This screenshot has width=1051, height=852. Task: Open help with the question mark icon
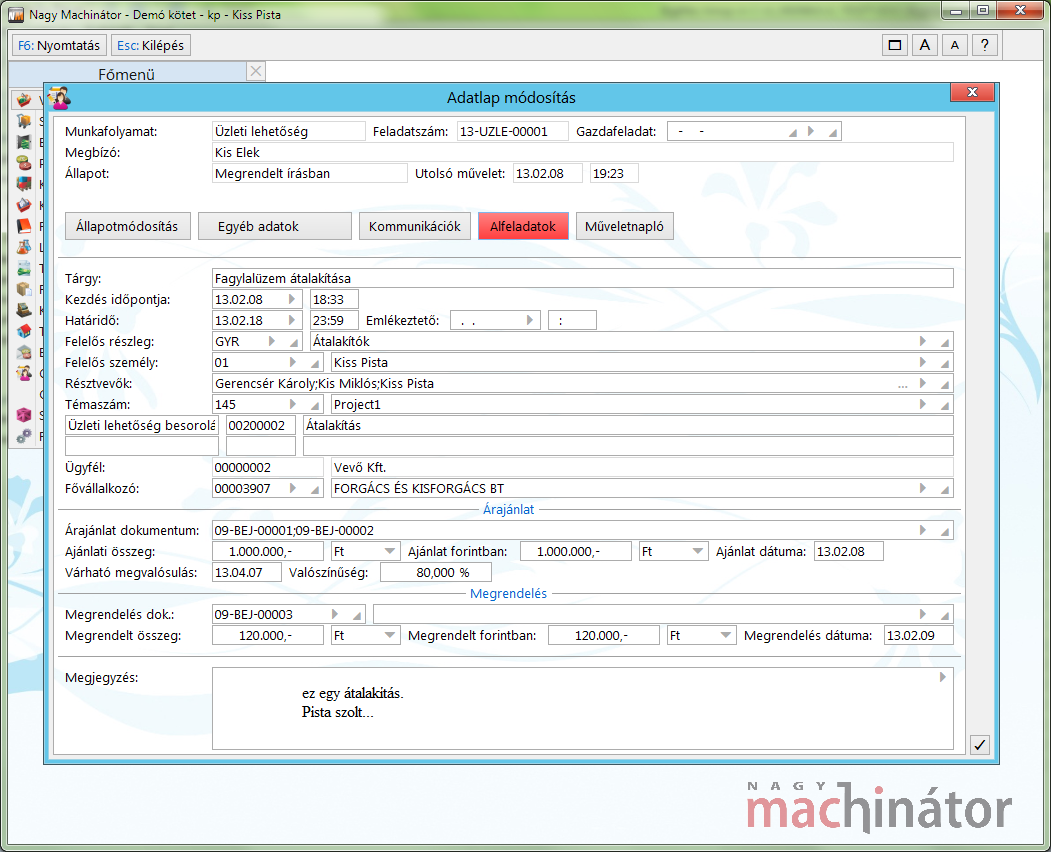985,45
